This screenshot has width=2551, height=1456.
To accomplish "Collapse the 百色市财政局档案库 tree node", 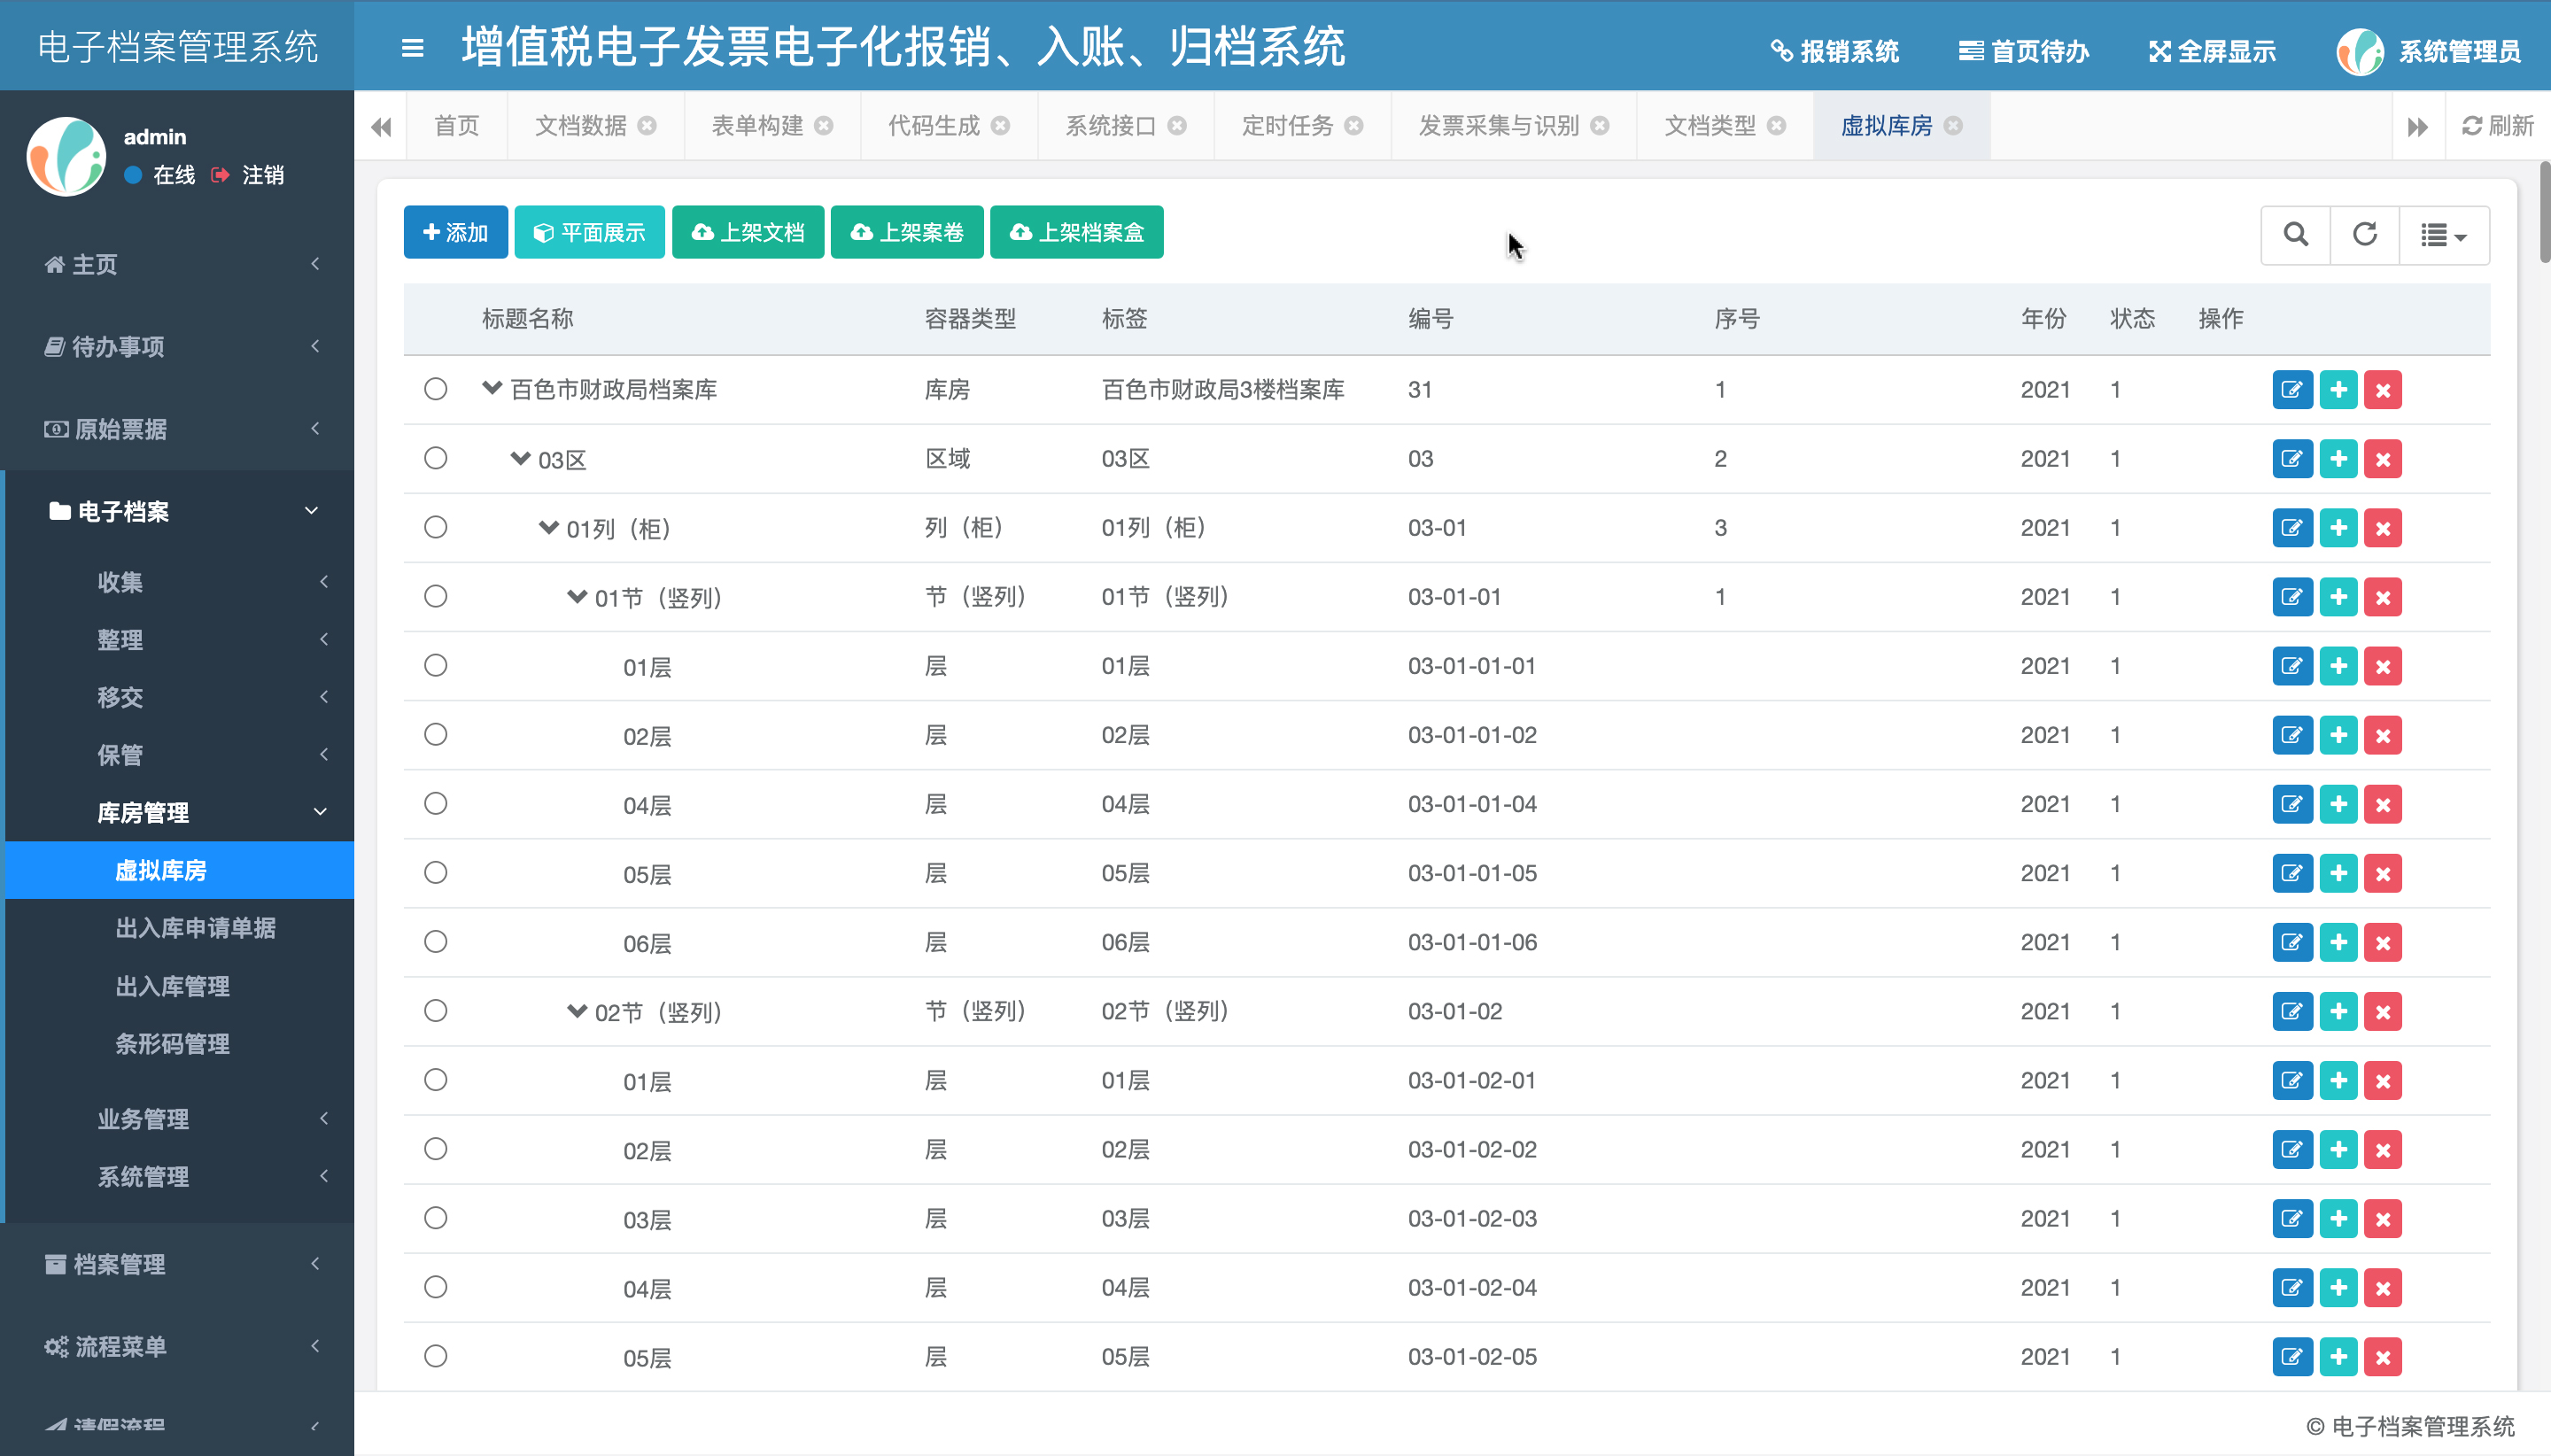I will (491, 388).
